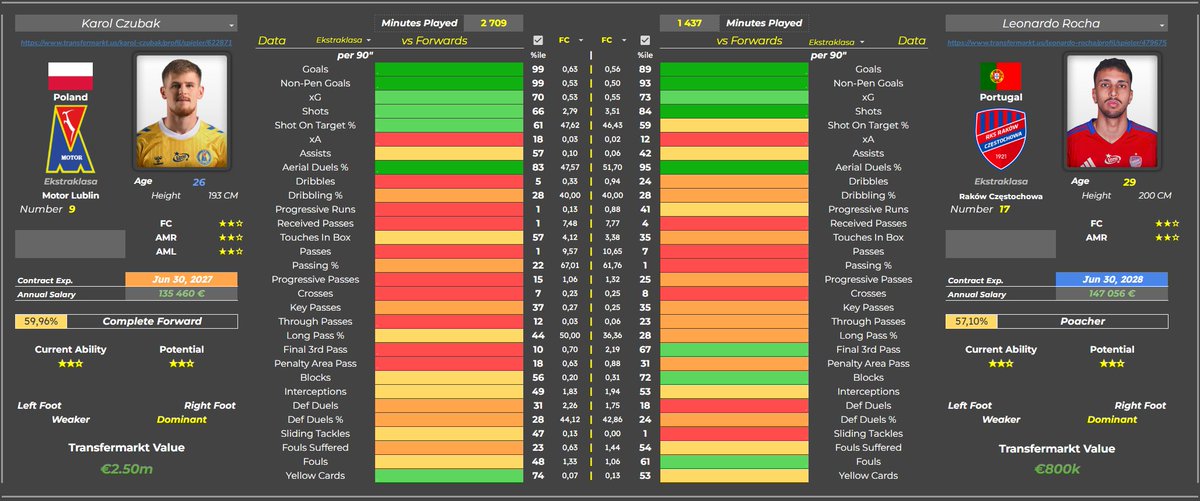Click Czubak's green Goals percentile bar
Screen dimensions: 1200x501
tap(450, 69)
